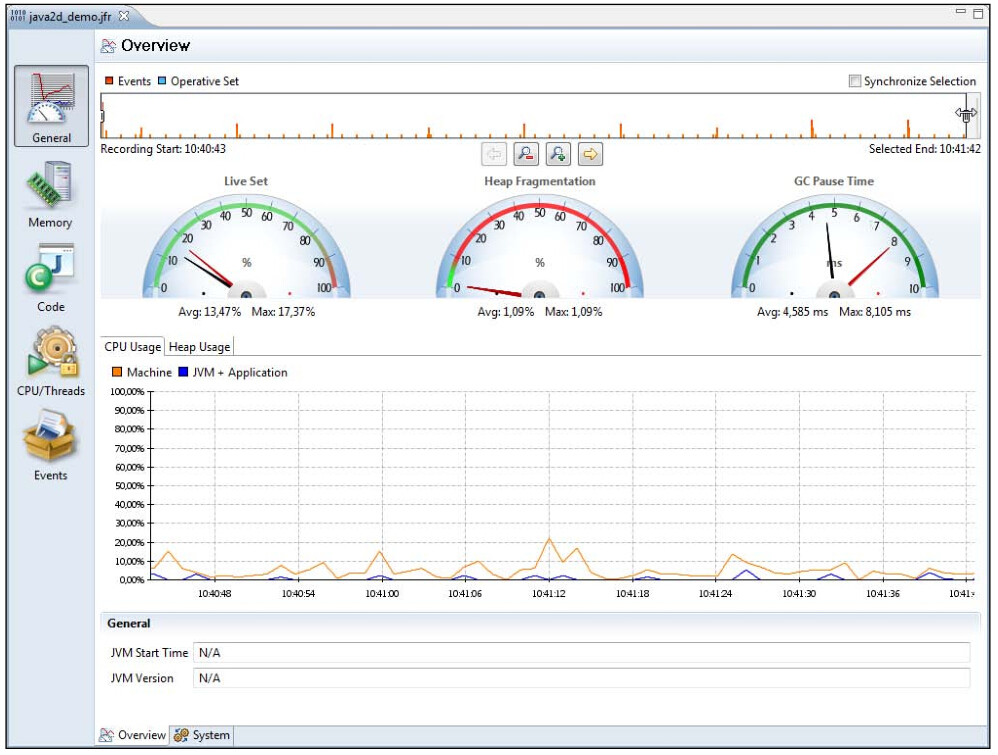Open the Events tab group

click(x=50, y=441)
